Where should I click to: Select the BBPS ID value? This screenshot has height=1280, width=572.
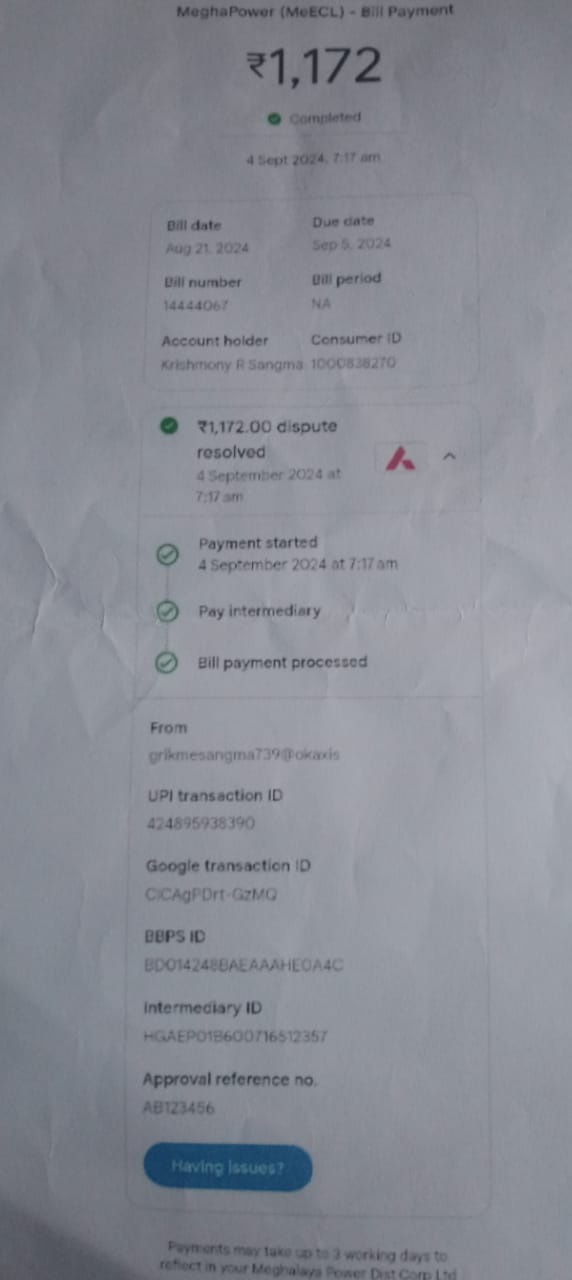tap(244, 966)
